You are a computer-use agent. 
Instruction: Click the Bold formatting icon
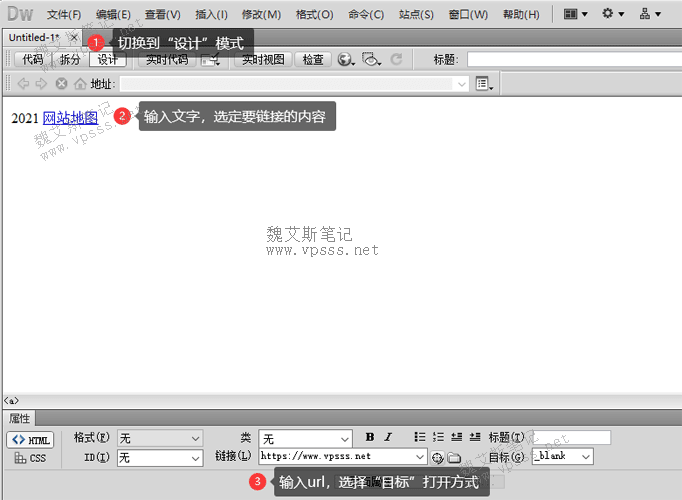pyautogui.click(x=370, y=438)
